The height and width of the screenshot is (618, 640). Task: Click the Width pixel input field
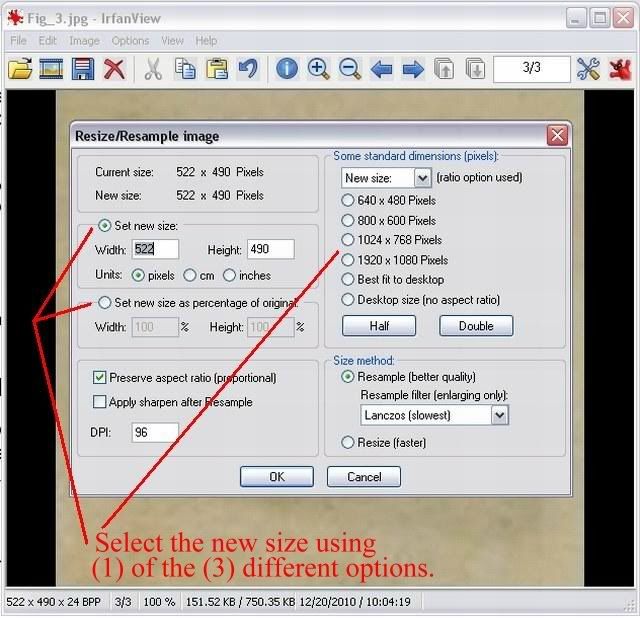point(156,249)
